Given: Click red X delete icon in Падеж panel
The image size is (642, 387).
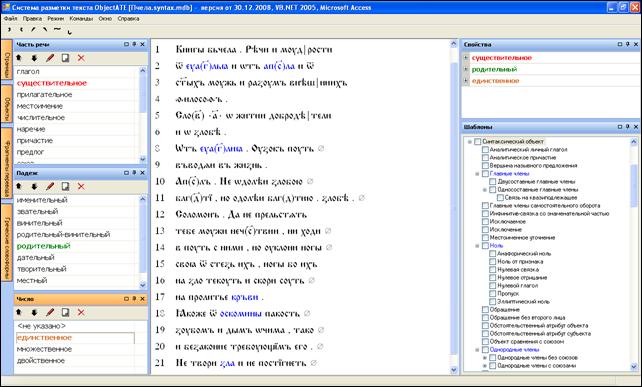Looking at the screenshot, I should (x=81, y=187).
